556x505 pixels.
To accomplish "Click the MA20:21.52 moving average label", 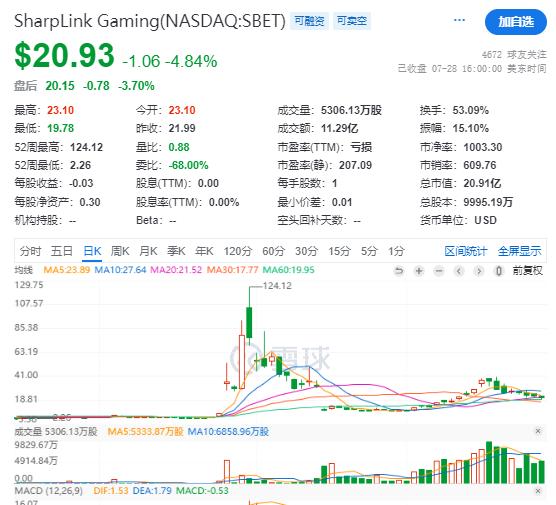I will pyautogui.click(x=176, y=270).
